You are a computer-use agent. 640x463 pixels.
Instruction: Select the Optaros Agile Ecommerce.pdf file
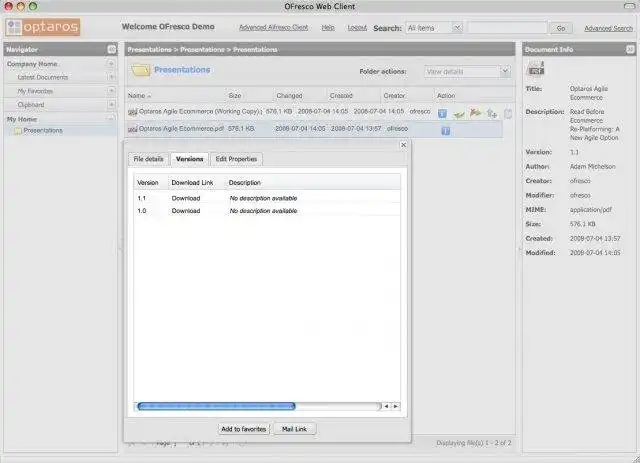181,129
